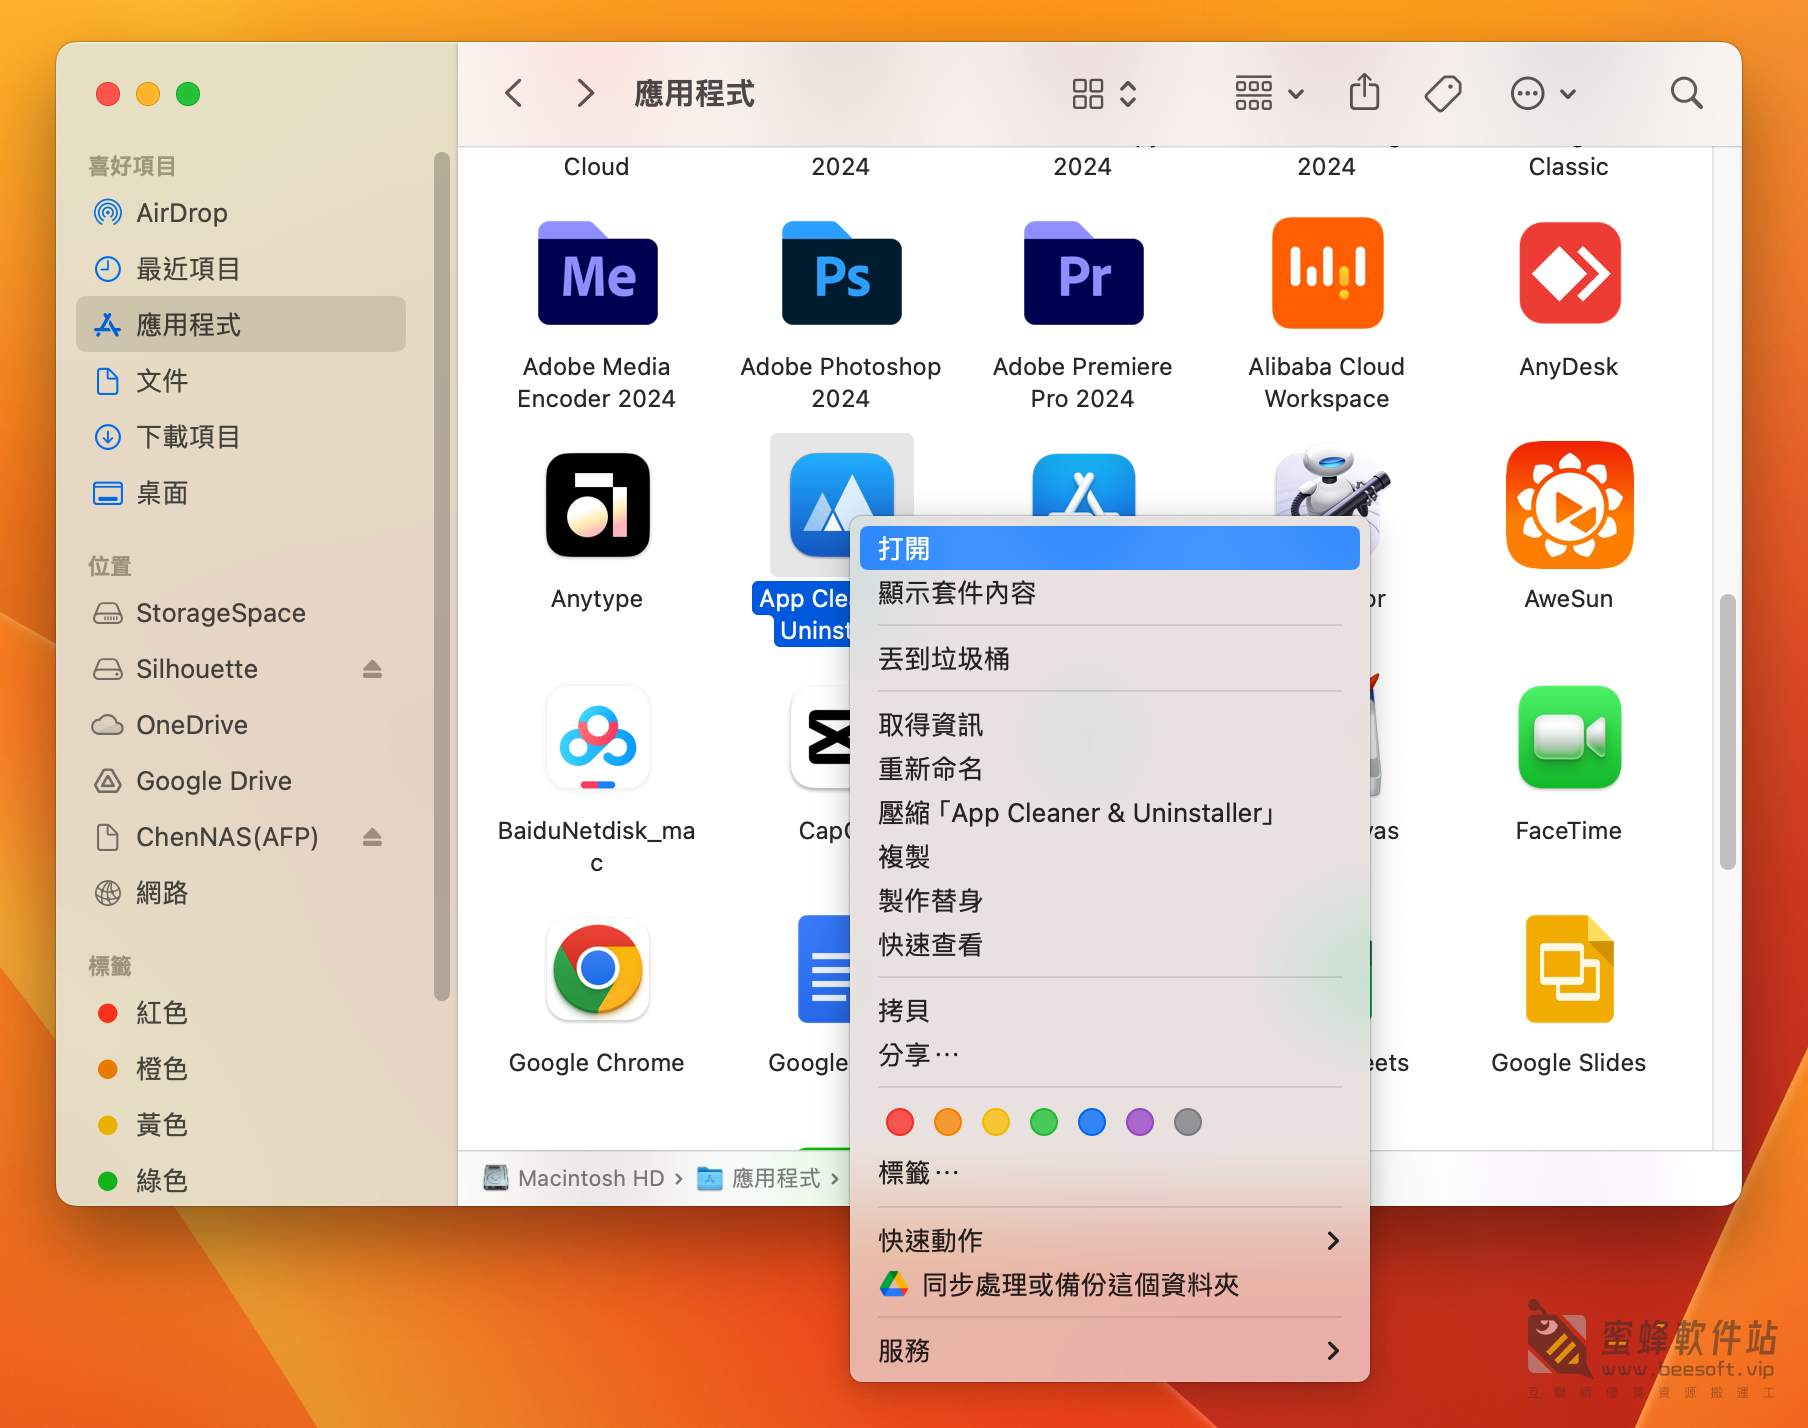Viewport: 1808px width, 1428px height.
Task: Filter by 橙色 tag in sidebar
Action: [241, 1069]
